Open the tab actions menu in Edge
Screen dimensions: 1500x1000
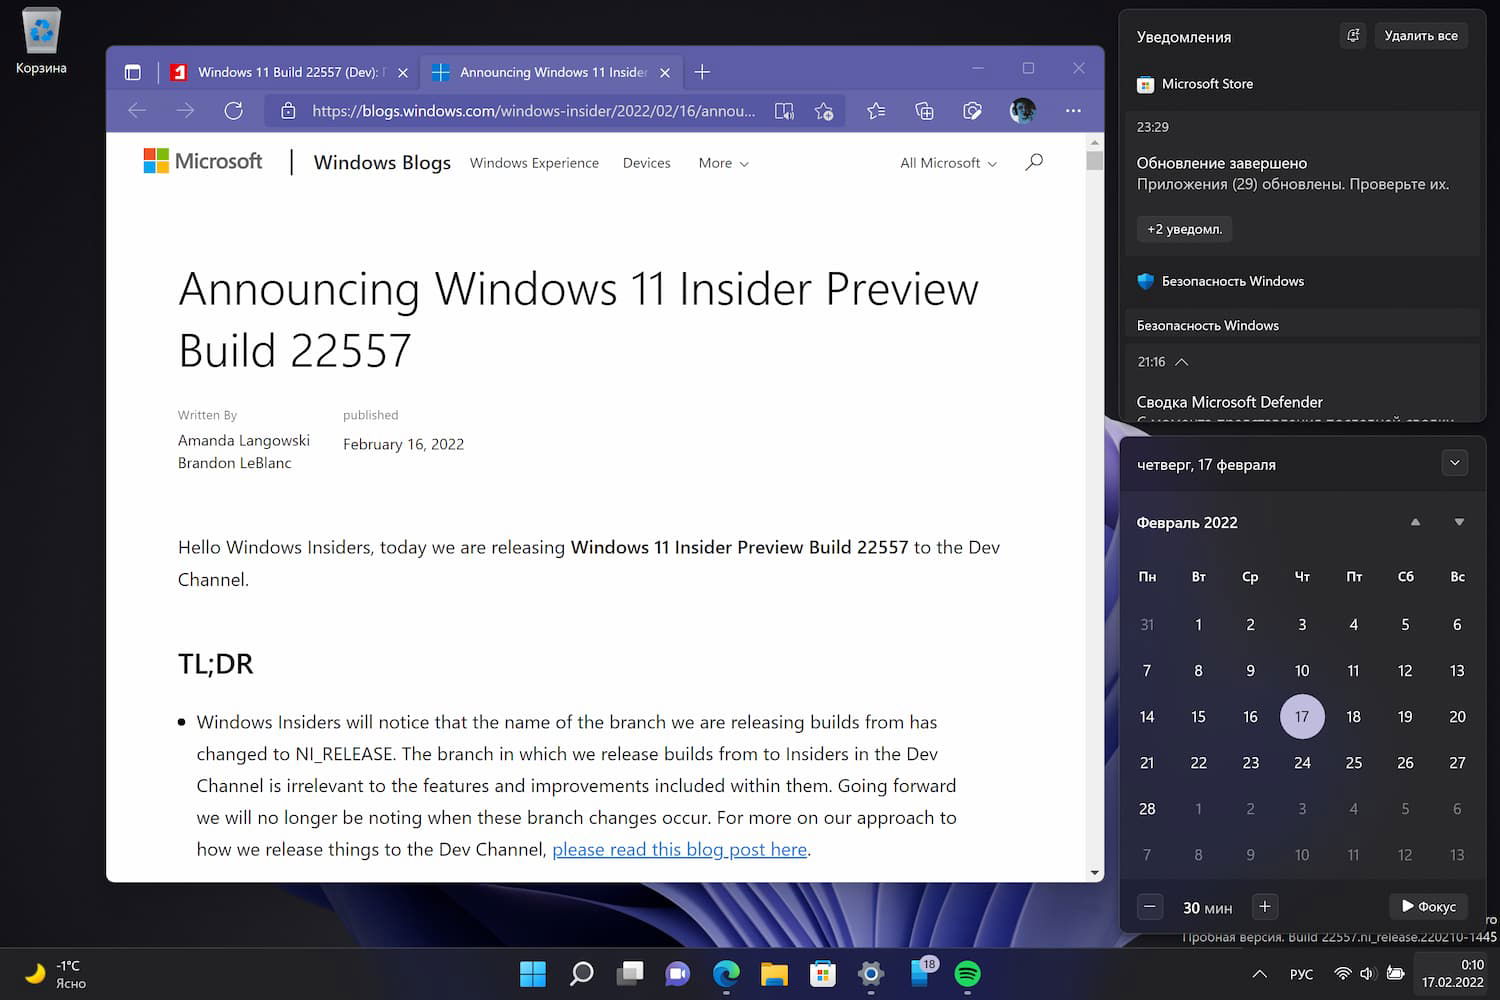point(133,72)
